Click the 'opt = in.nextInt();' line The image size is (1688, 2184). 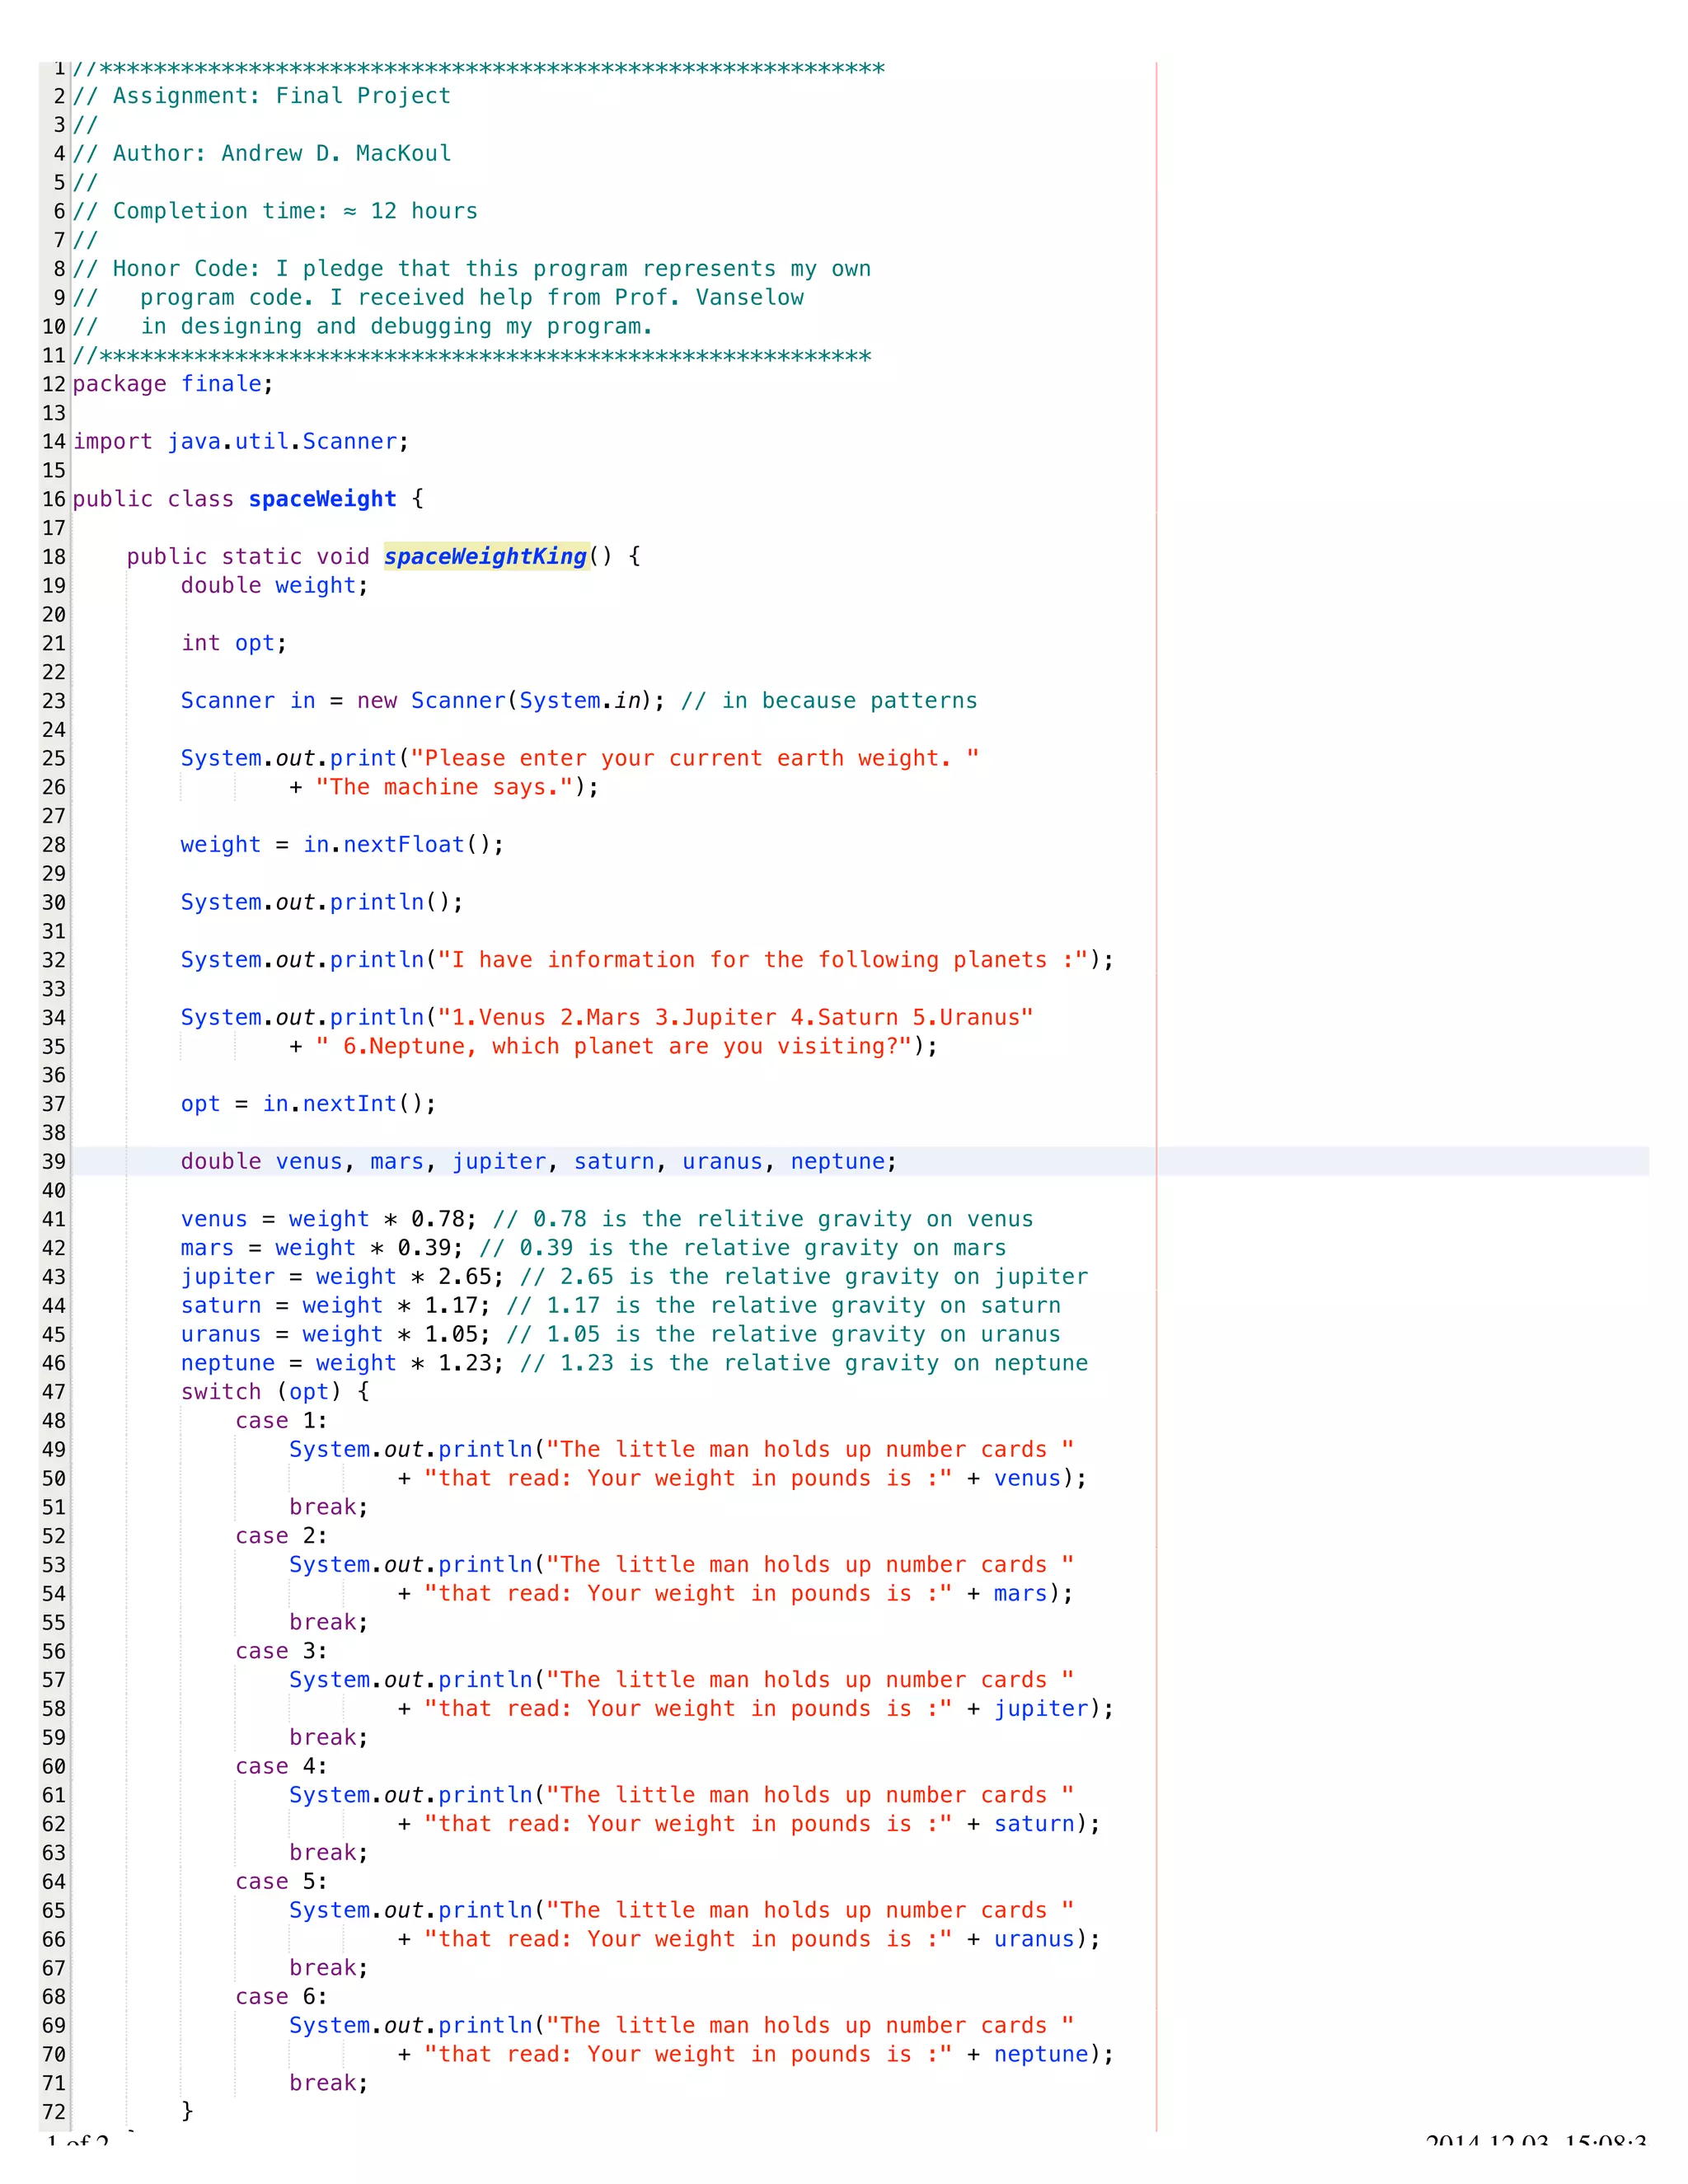[x=309, y=1104]
